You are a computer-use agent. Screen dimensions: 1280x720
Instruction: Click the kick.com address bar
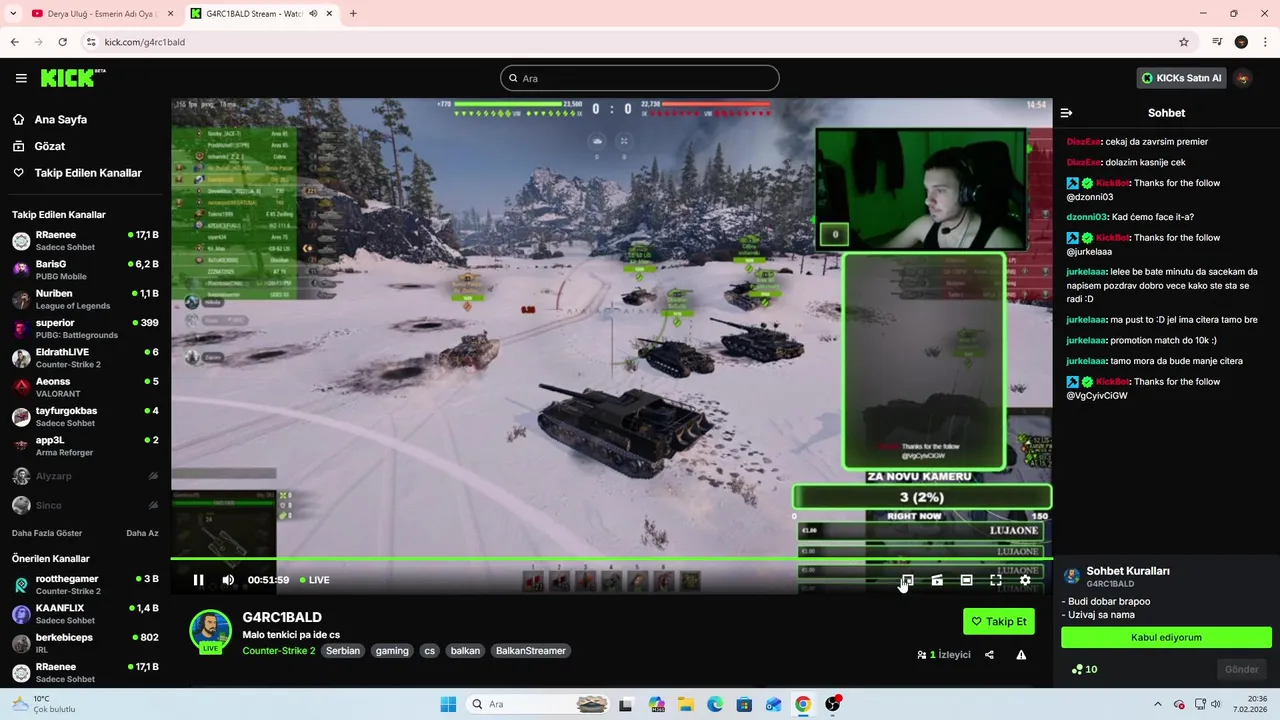(640, 42)
